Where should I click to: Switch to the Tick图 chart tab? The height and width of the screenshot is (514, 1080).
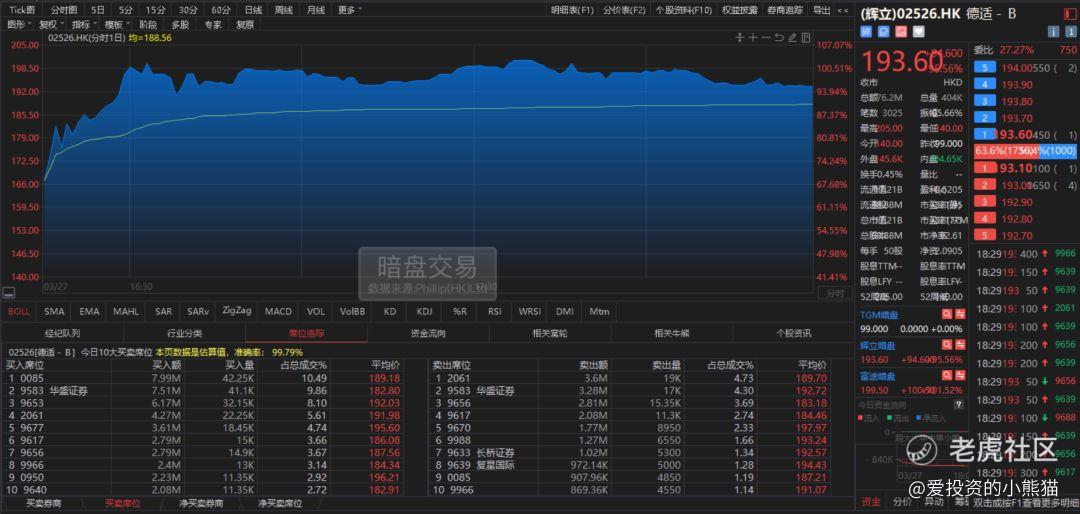point(23,10)
